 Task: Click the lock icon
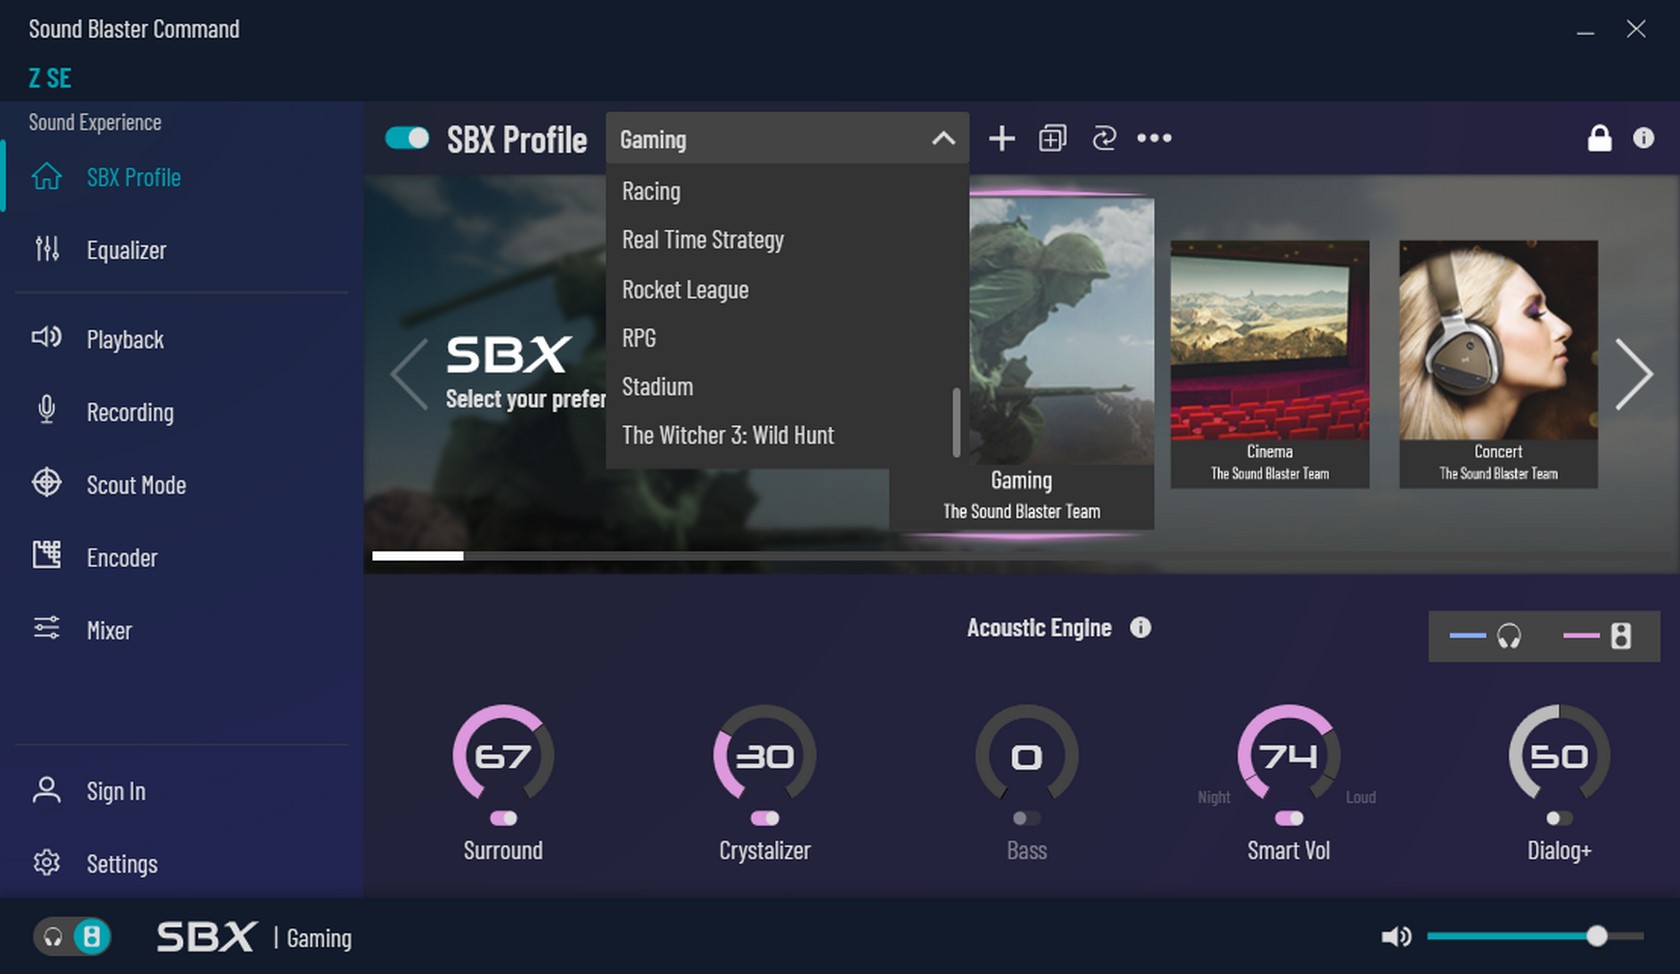click(x=1600, y=138)
